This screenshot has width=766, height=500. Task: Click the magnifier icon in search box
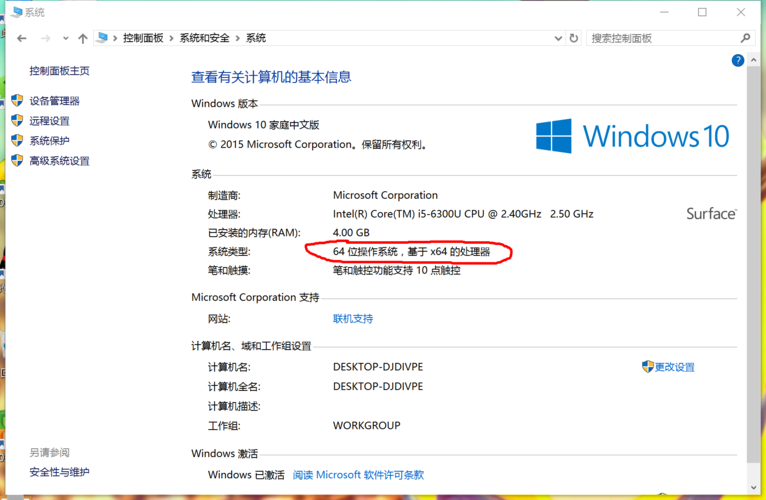coord(745,38)
